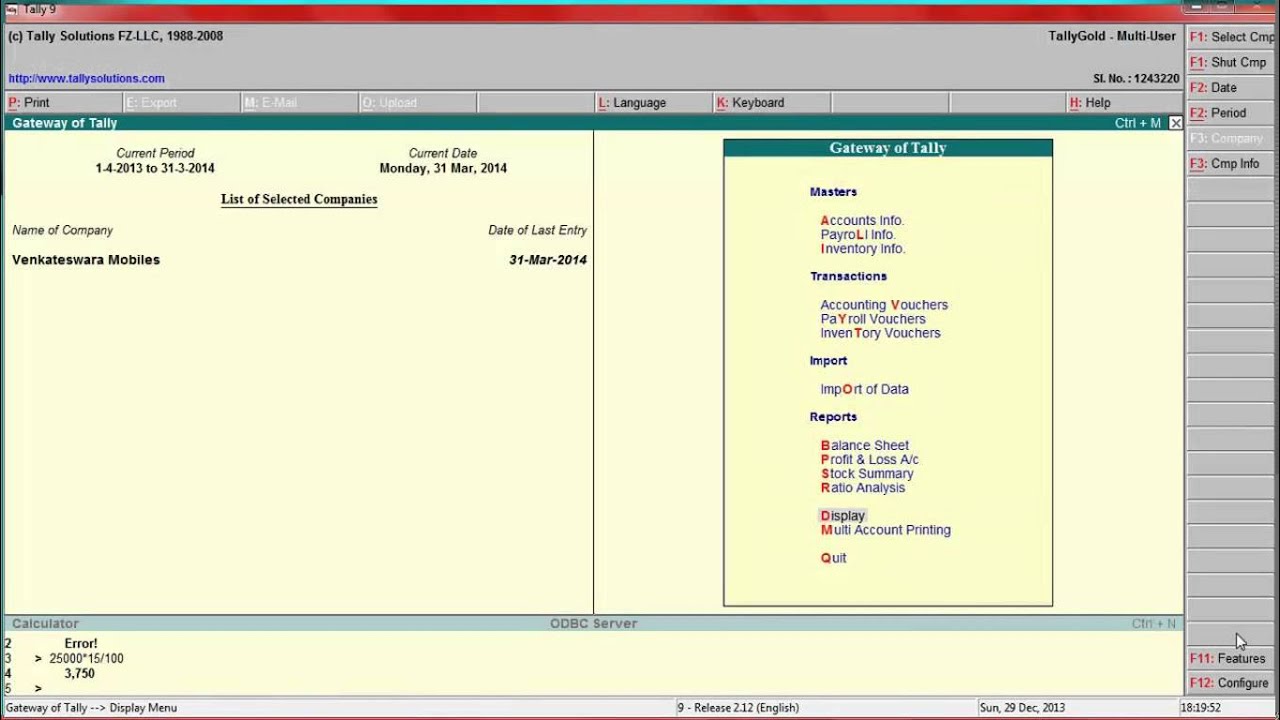This screenshot has height=720, width=1280.
Task: Select the Upload option
Action: pos(417,102)
